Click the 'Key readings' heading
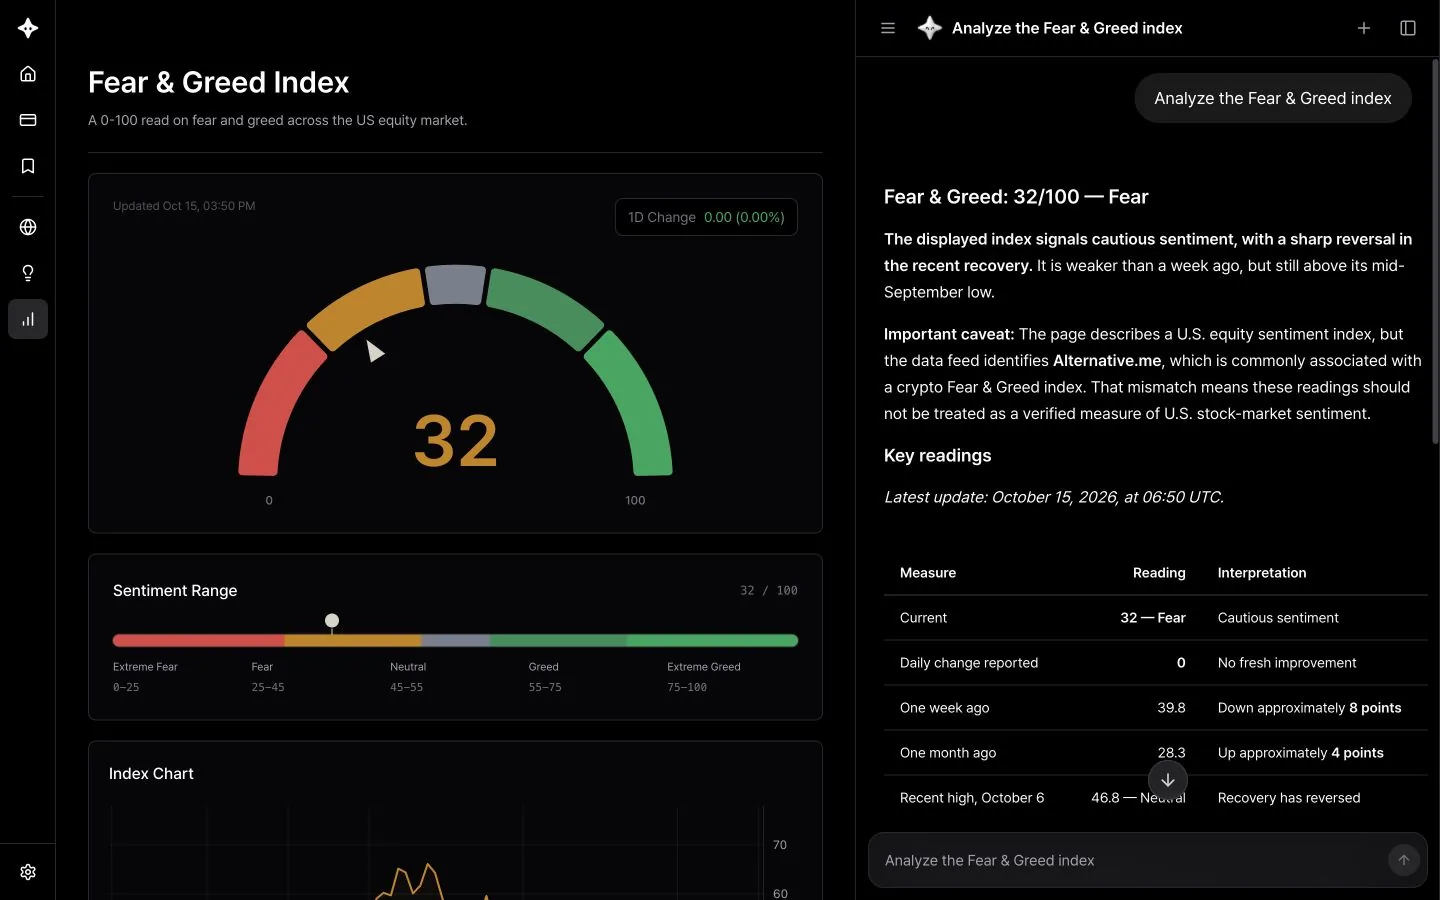1440x900 pixels. [x=938, y=456]
